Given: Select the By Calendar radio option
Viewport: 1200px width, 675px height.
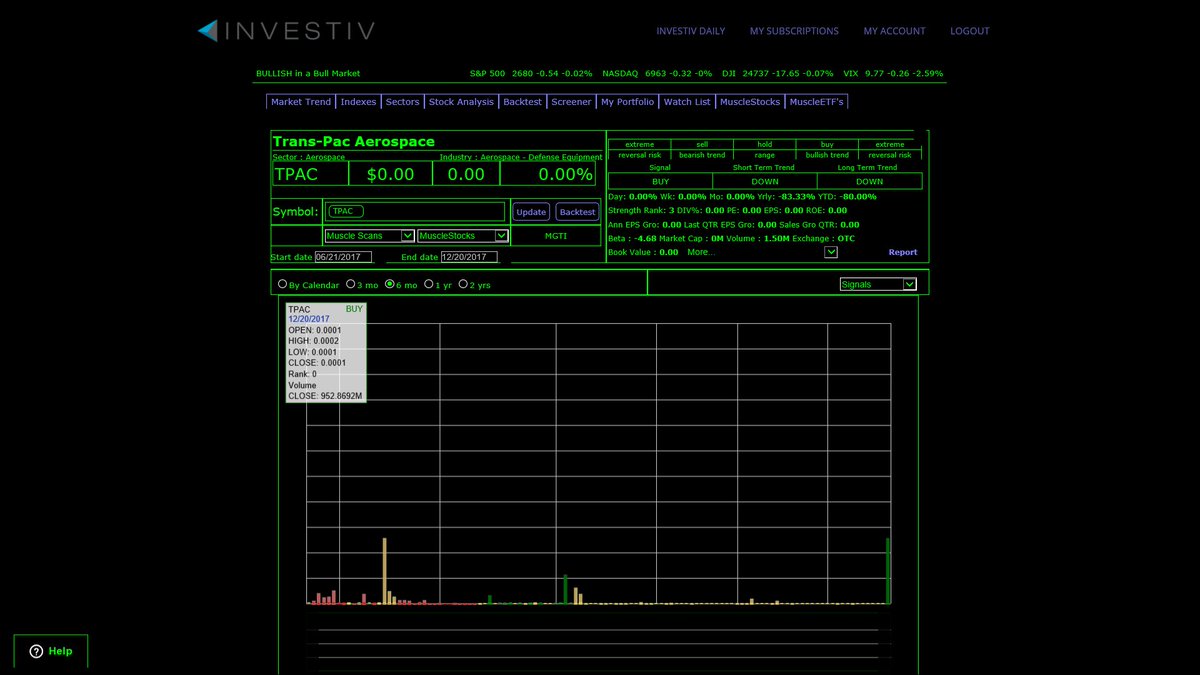Looking at the screenshot, I should coord(283,285).
